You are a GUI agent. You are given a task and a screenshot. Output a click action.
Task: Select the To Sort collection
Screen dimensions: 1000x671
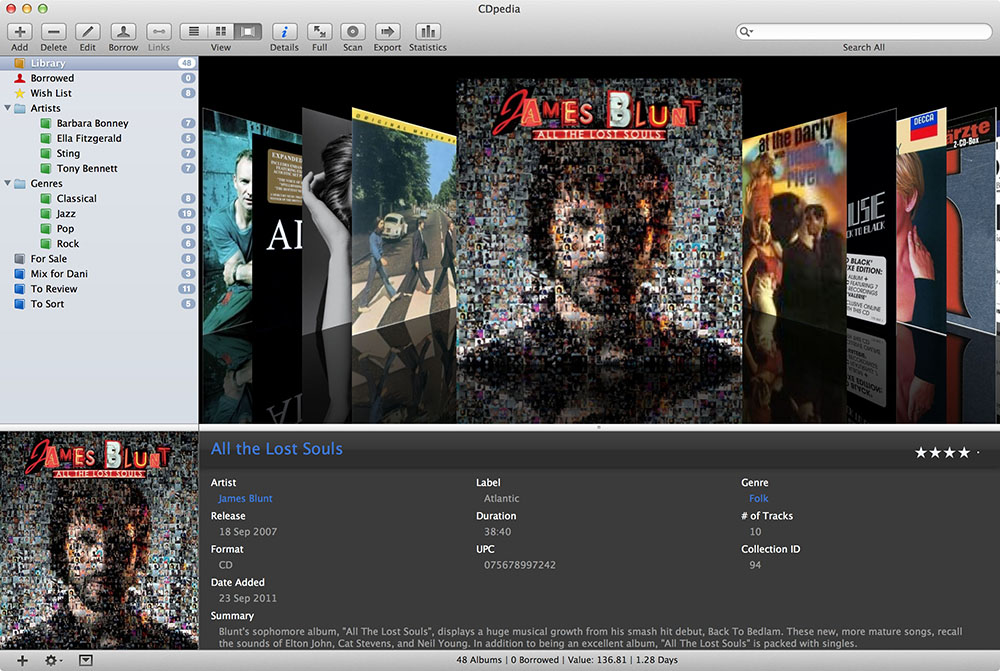(99, 304)
